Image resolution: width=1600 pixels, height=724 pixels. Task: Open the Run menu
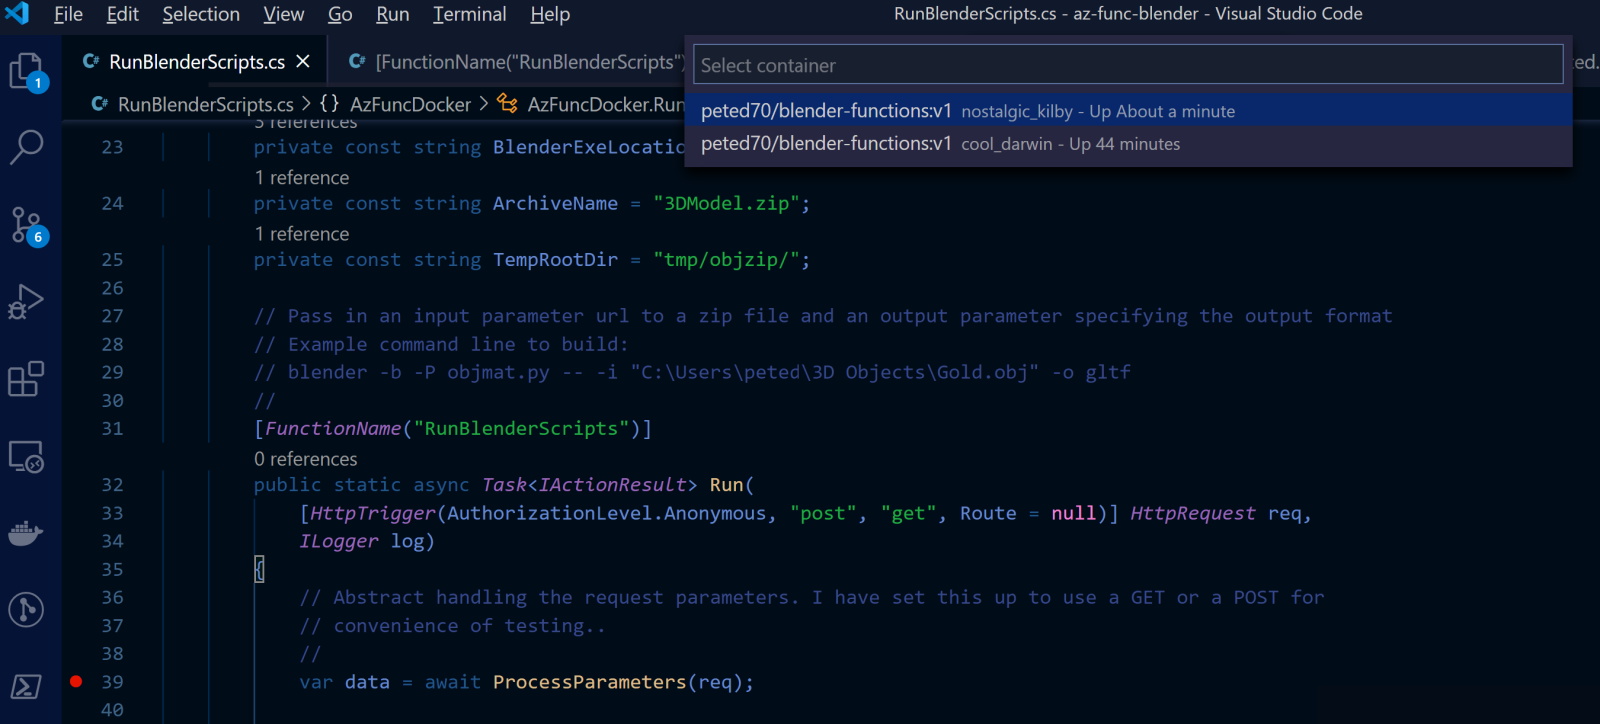point(393,14)
